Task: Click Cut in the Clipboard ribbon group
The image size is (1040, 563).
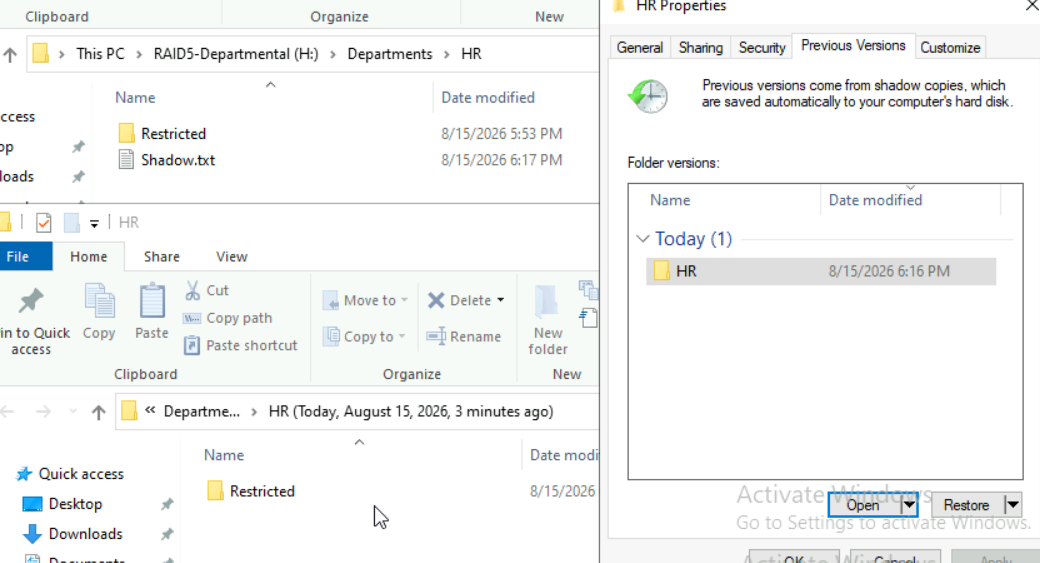Action: point(207,290)
